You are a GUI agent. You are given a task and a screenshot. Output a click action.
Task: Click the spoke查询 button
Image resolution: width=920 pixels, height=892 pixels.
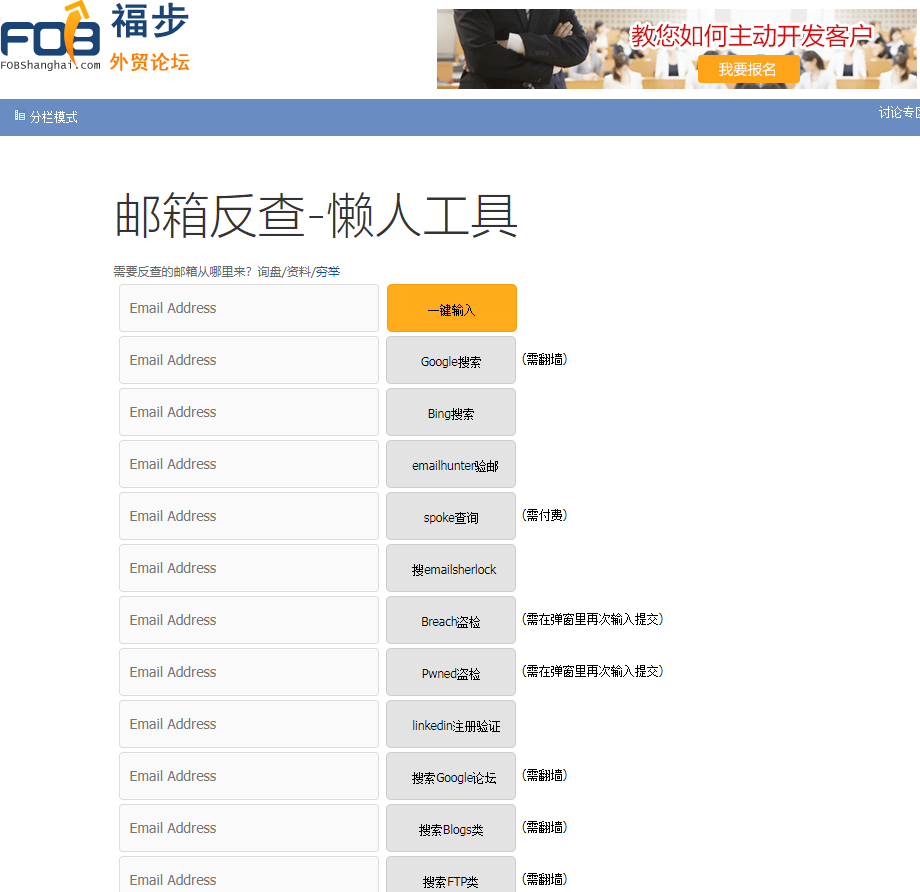tap(450, 516)
